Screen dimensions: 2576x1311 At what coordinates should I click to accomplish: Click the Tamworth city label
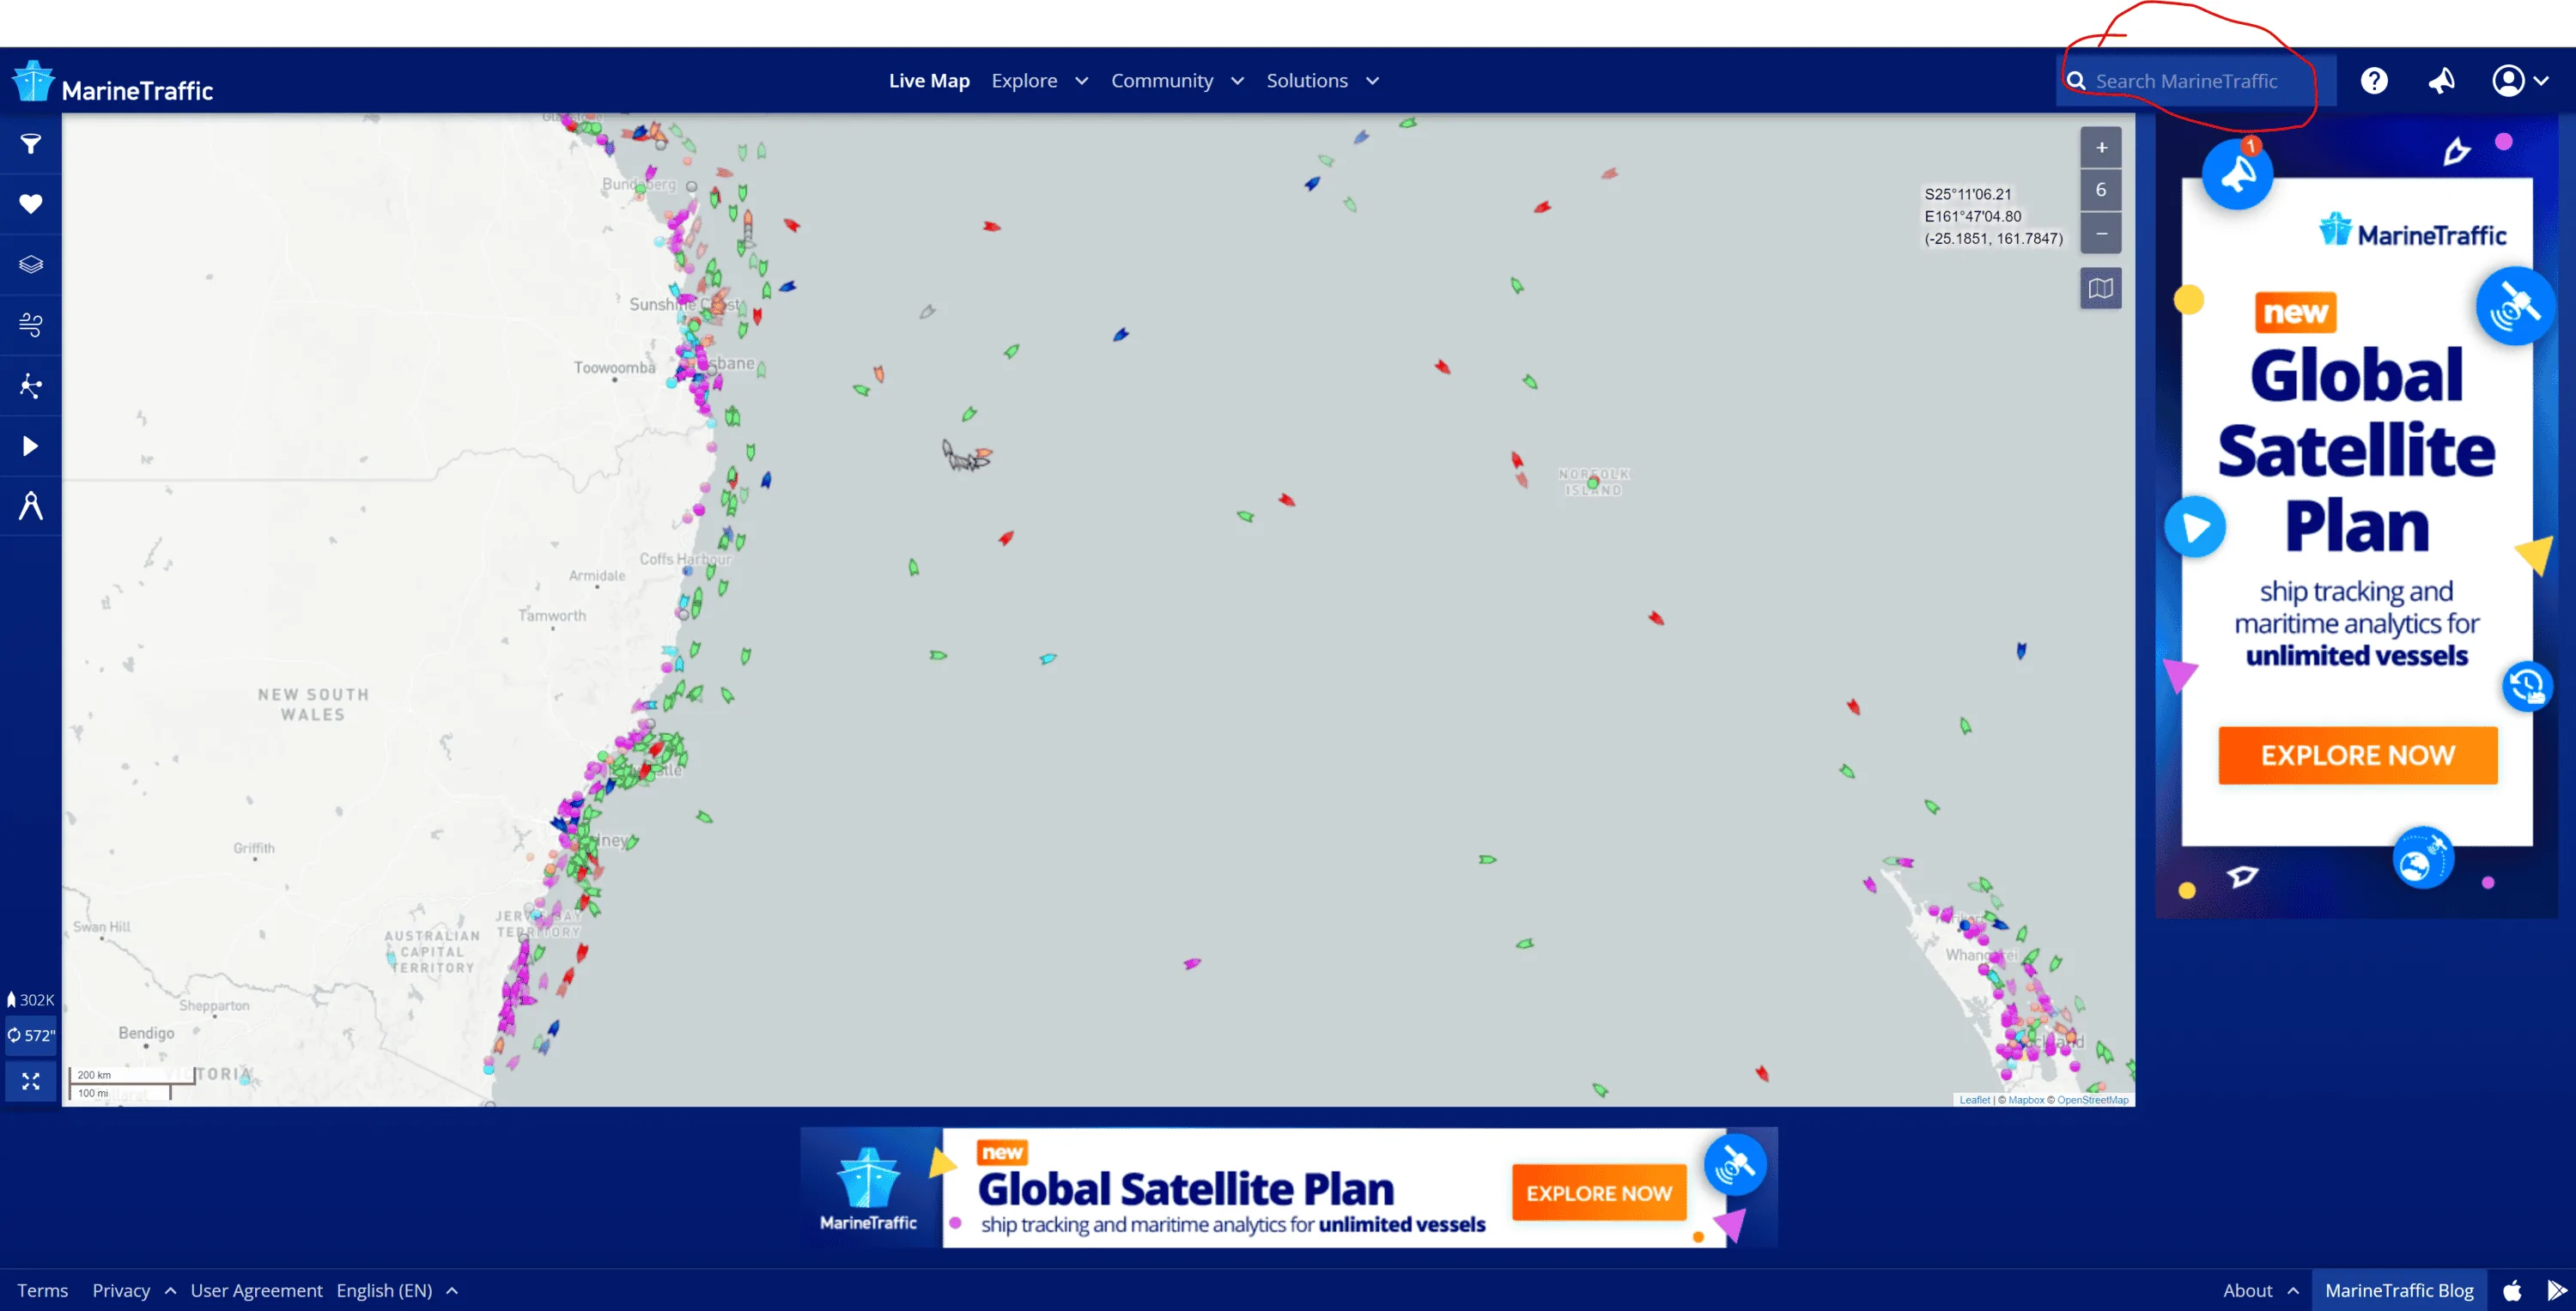coord(552,616)
